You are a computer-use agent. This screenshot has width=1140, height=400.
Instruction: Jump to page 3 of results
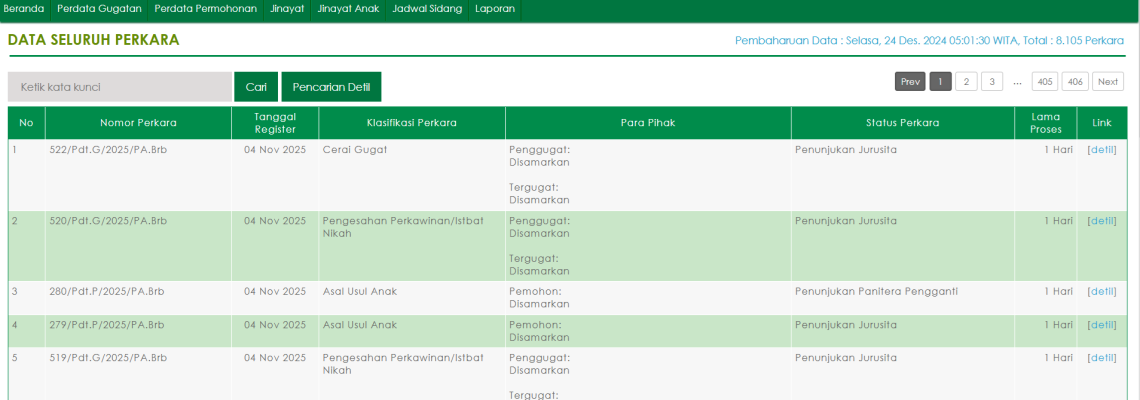[x=992, y=82]
